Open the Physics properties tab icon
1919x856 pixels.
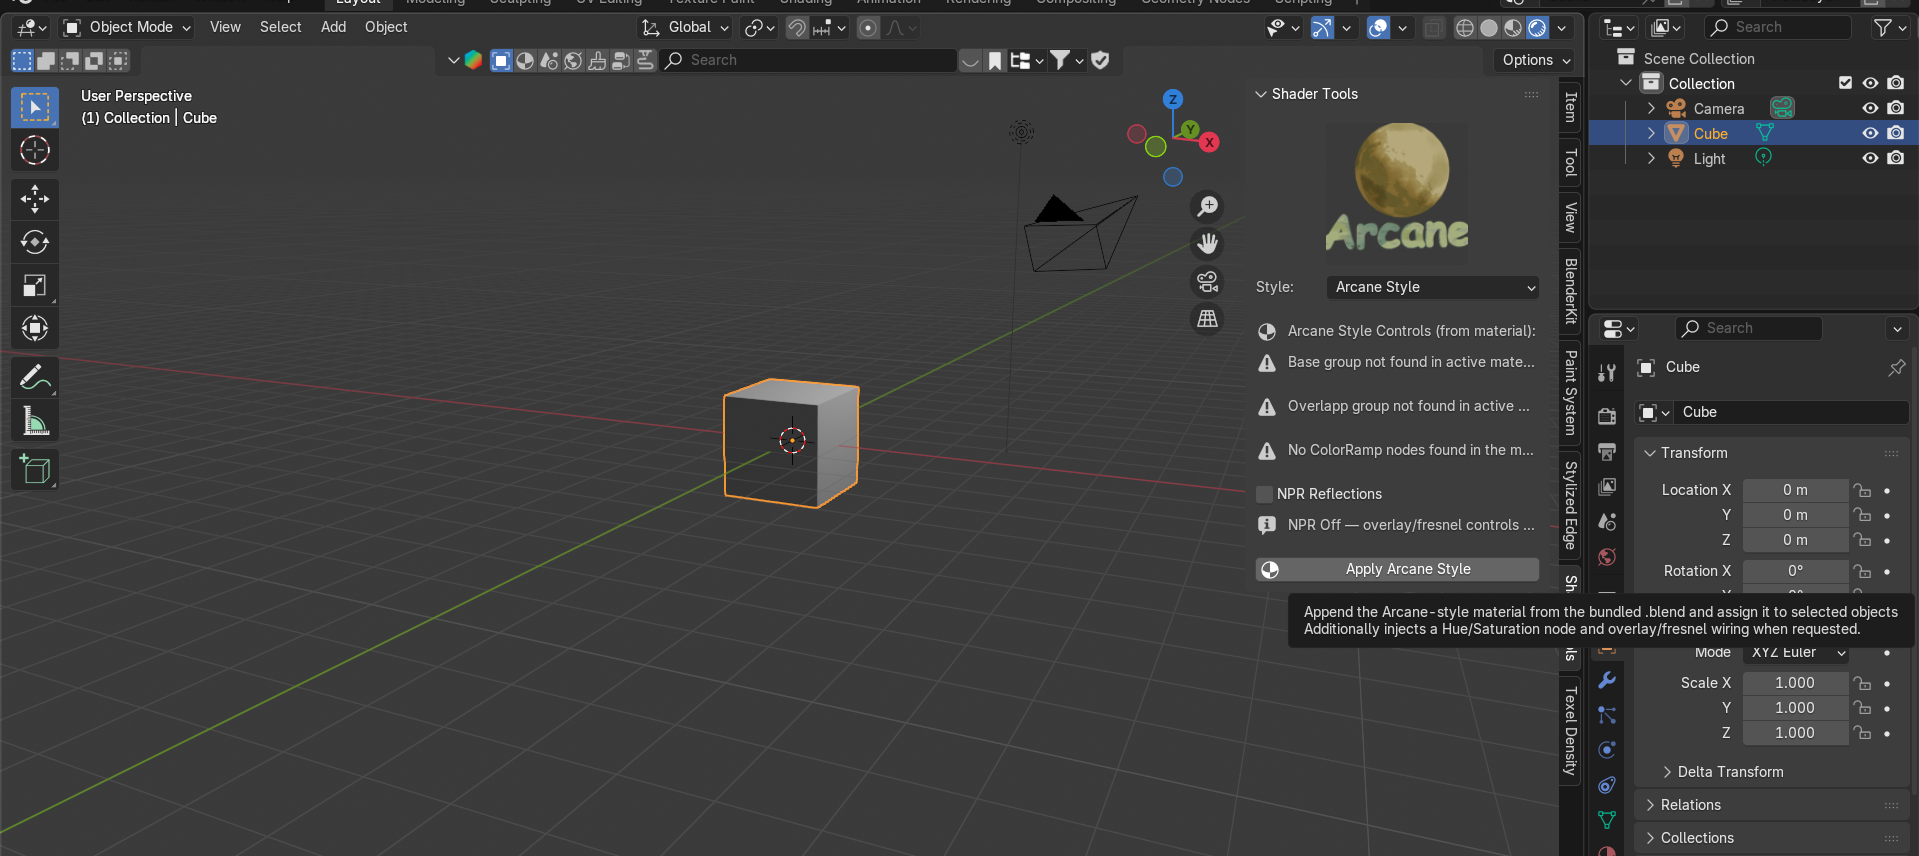[1607, 750]
